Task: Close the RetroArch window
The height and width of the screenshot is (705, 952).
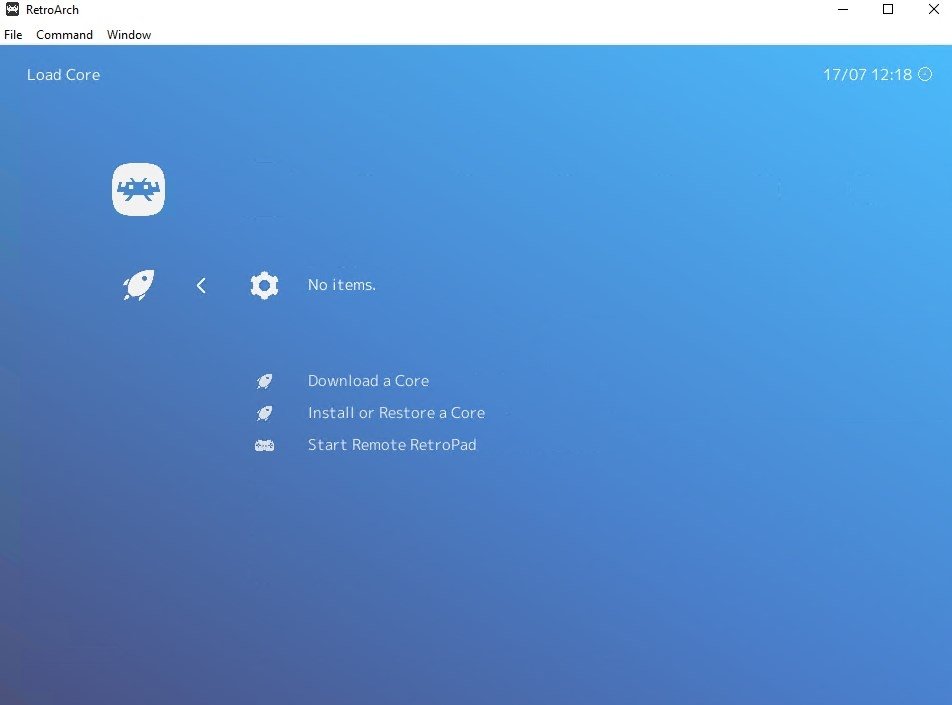Action: tap(934, 9)
